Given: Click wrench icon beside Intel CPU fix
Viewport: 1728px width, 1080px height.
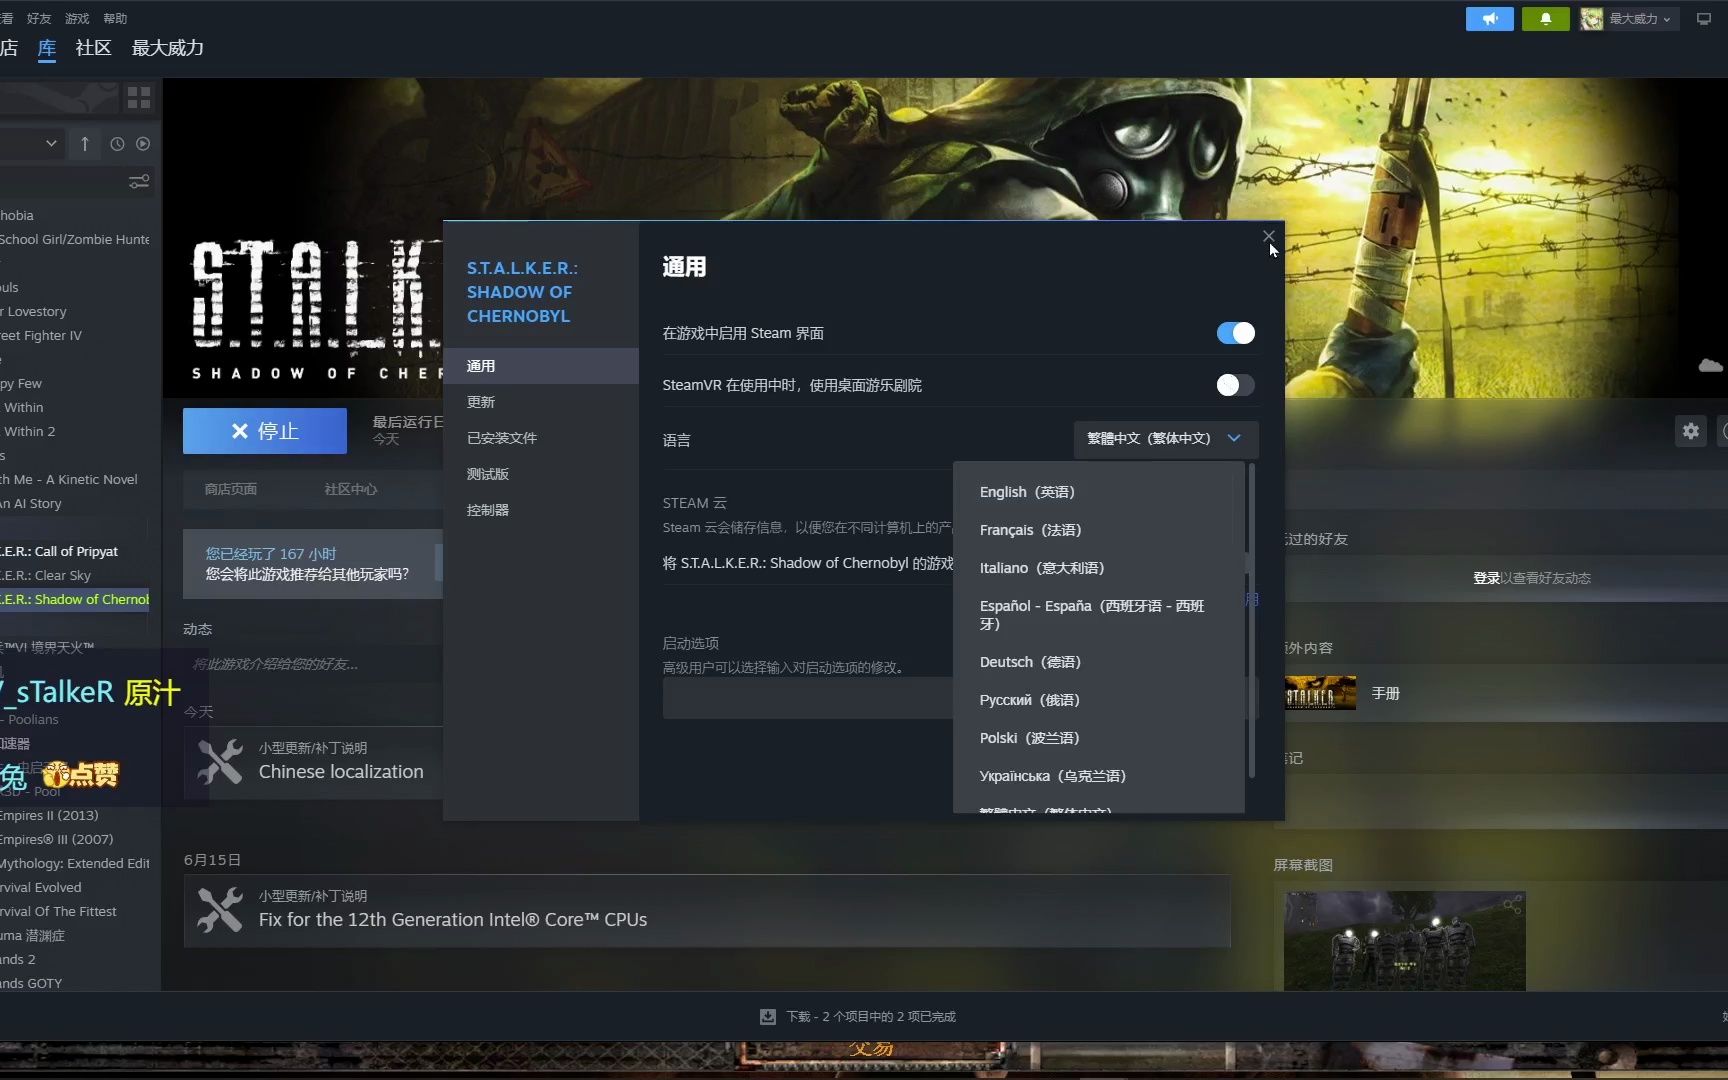Looking at the screenshot, I should click(x=220, y=910).
